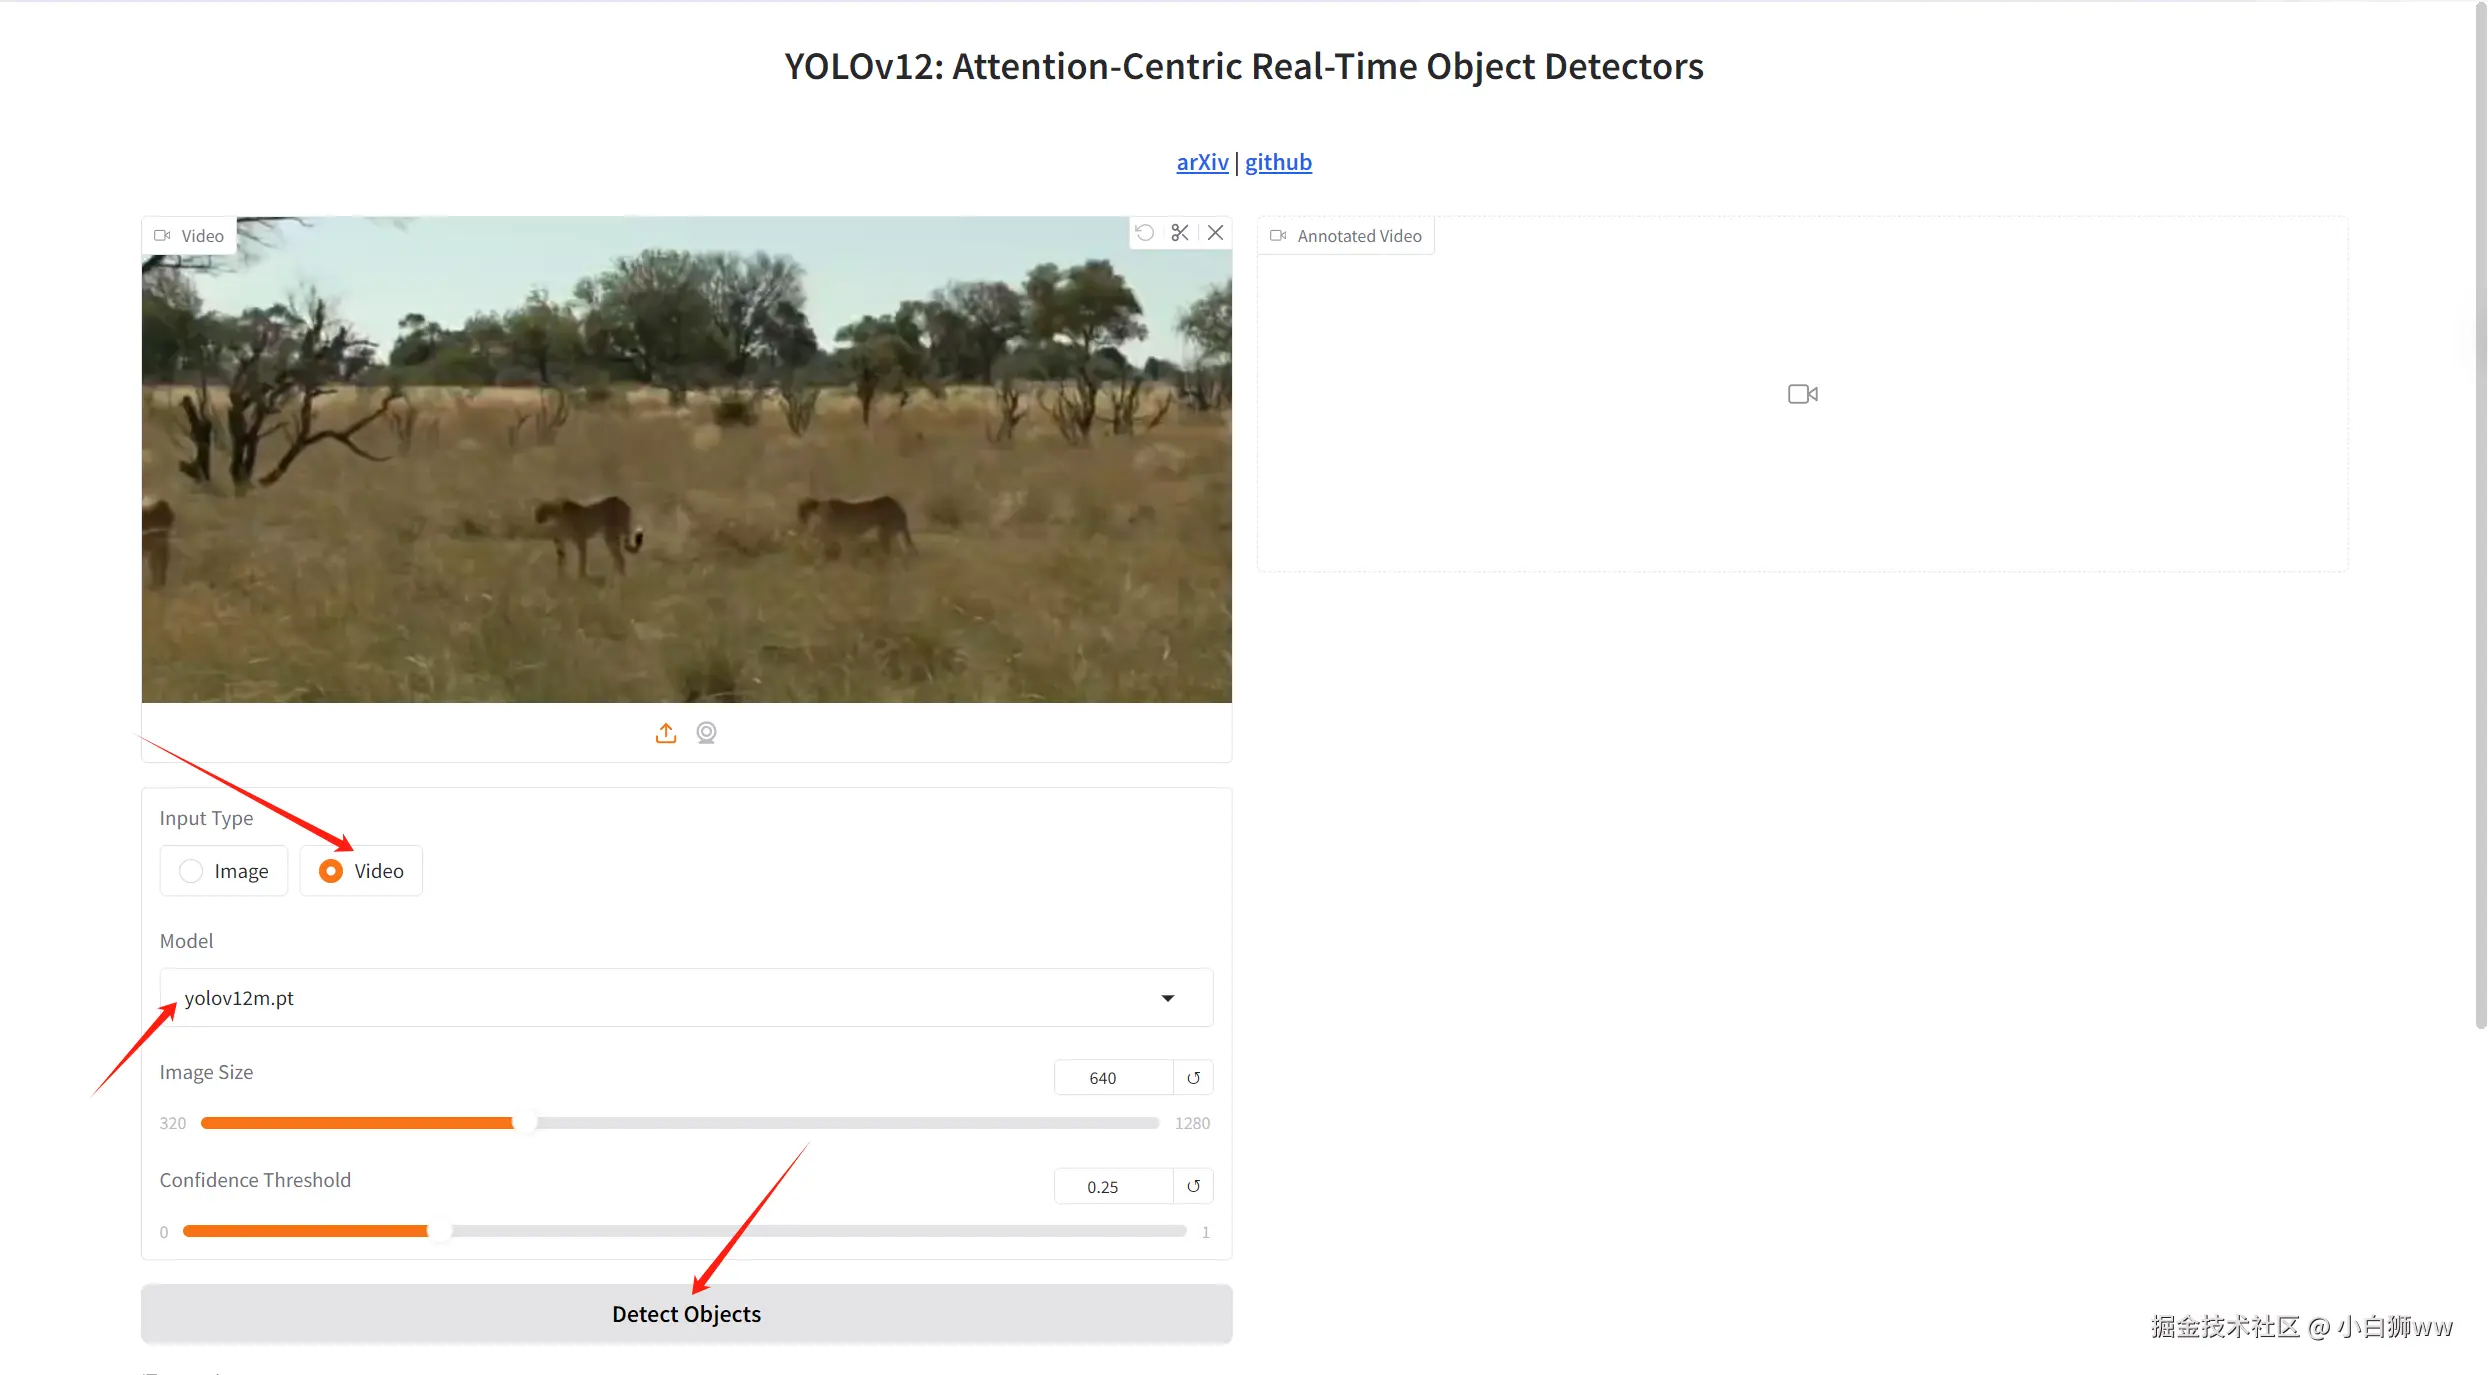This screenshot has width=2488, height=1375.
Task: Click the Video panel label tab
Action: [x=190, y=236]
